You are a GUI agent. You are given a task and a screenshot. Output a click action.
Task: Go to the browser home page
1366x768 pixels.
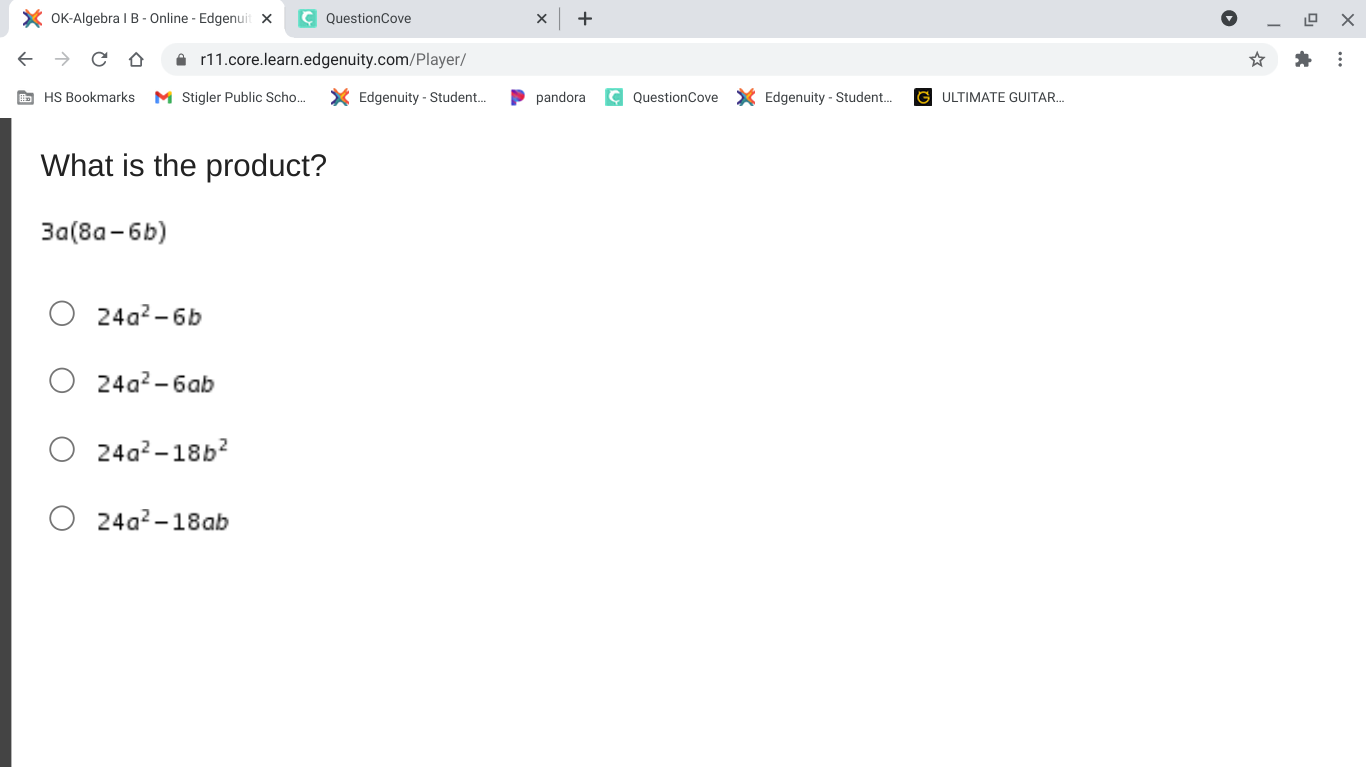click(x=137, y=59)
